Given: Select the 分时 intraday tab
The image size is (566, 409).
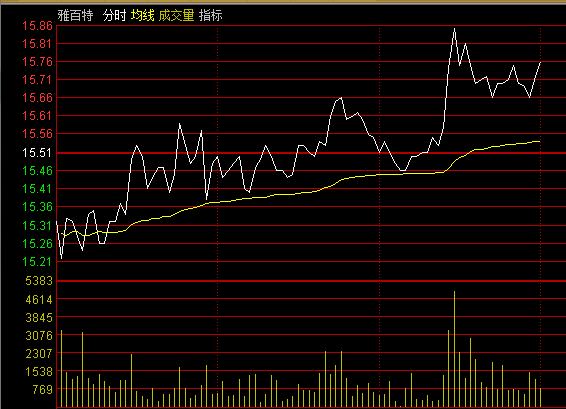Looking at the screenshot, I should click(x=114, y=16).
